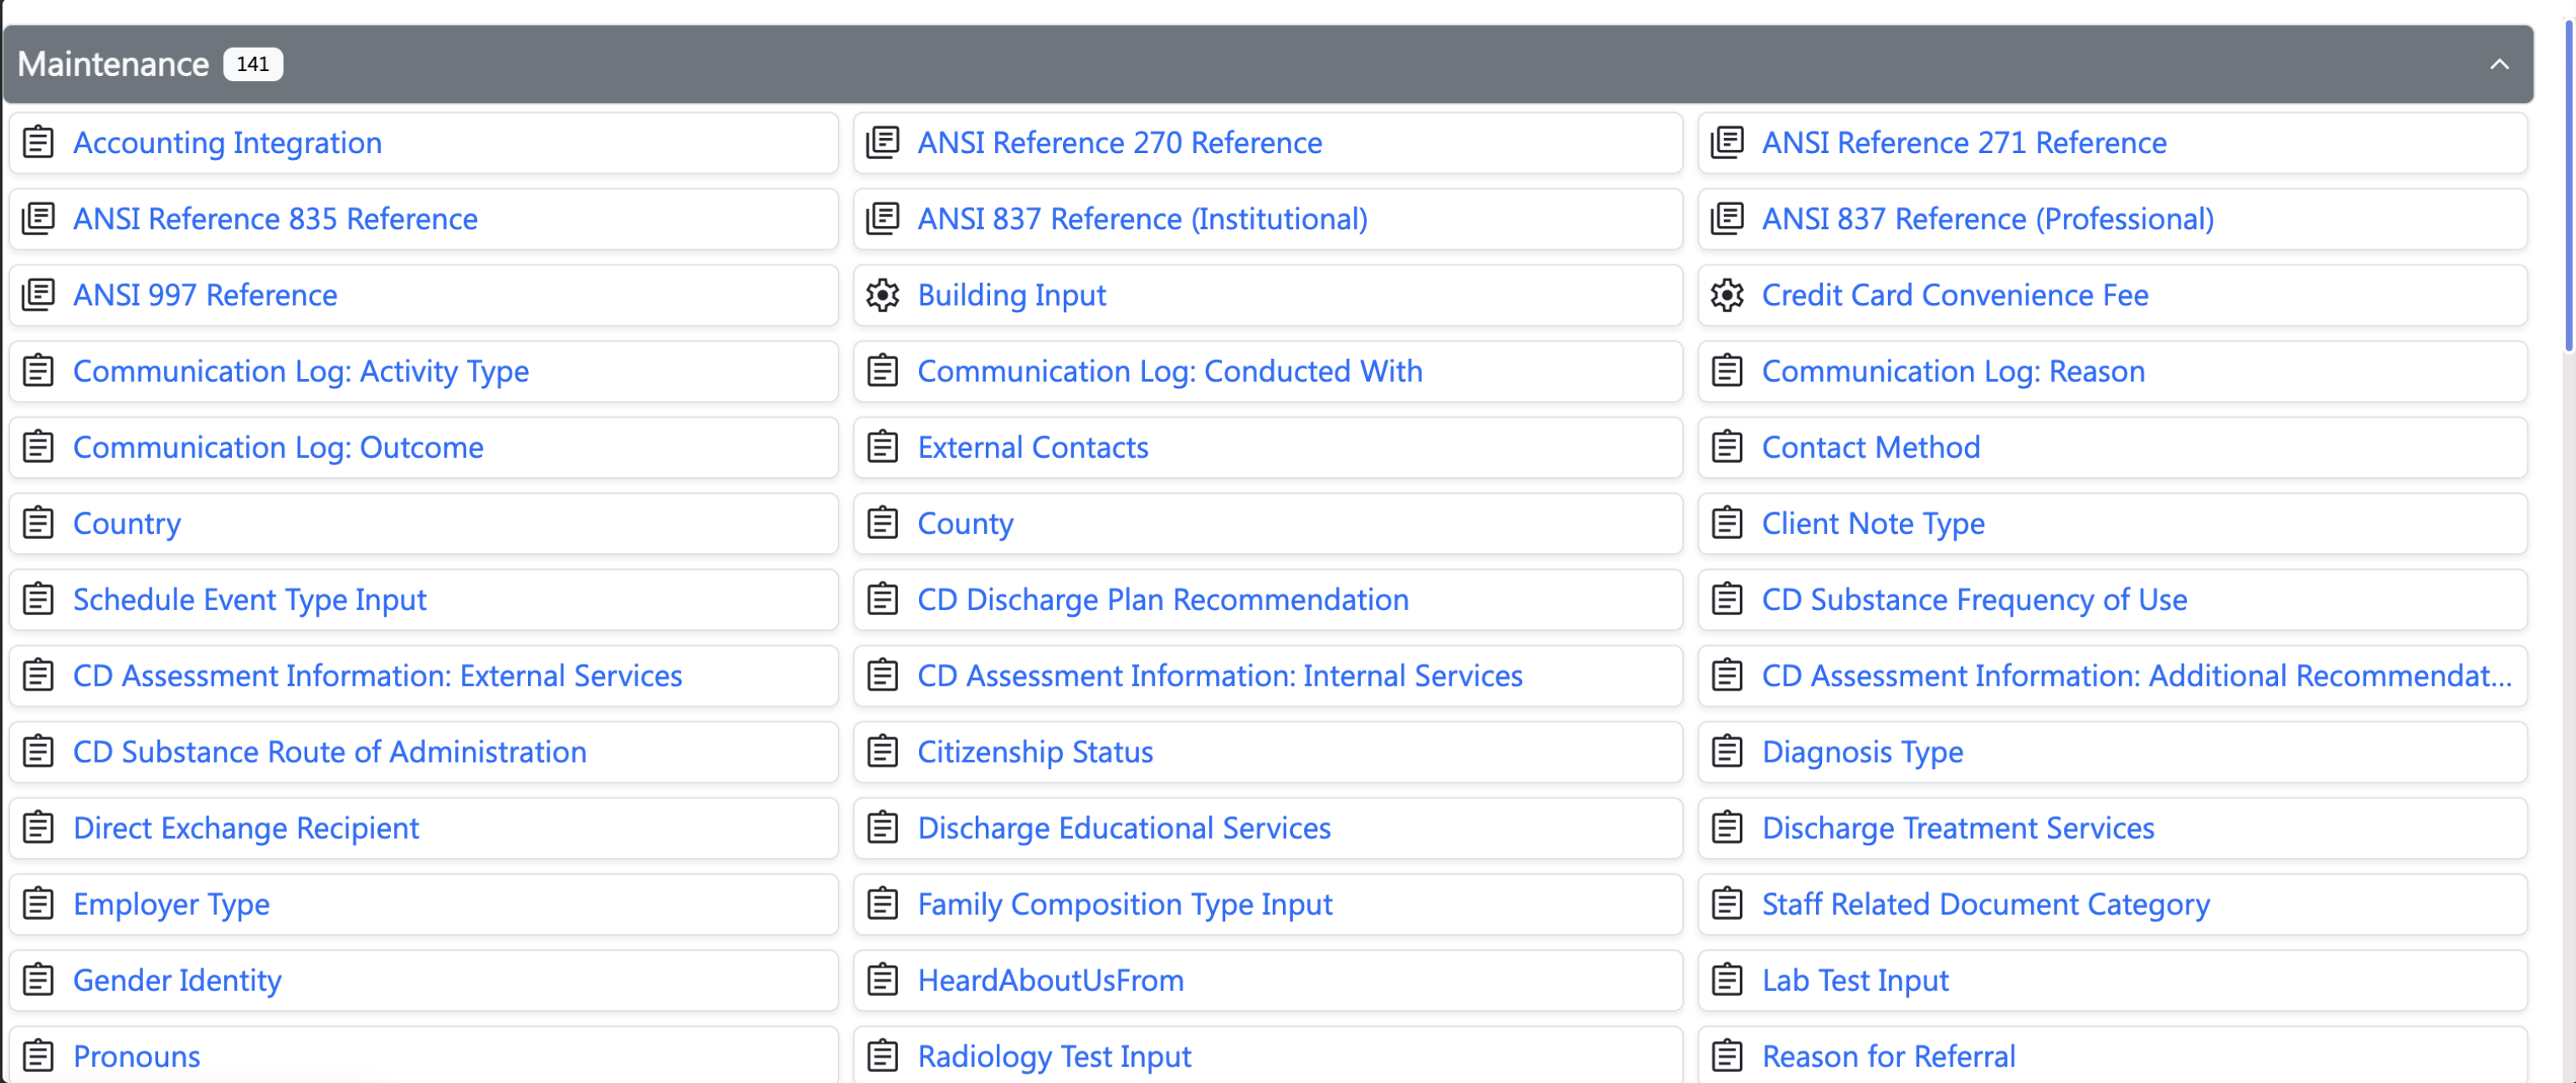
Task: Open the Lab Test Input link
Action: click(x=1855, y=980)
